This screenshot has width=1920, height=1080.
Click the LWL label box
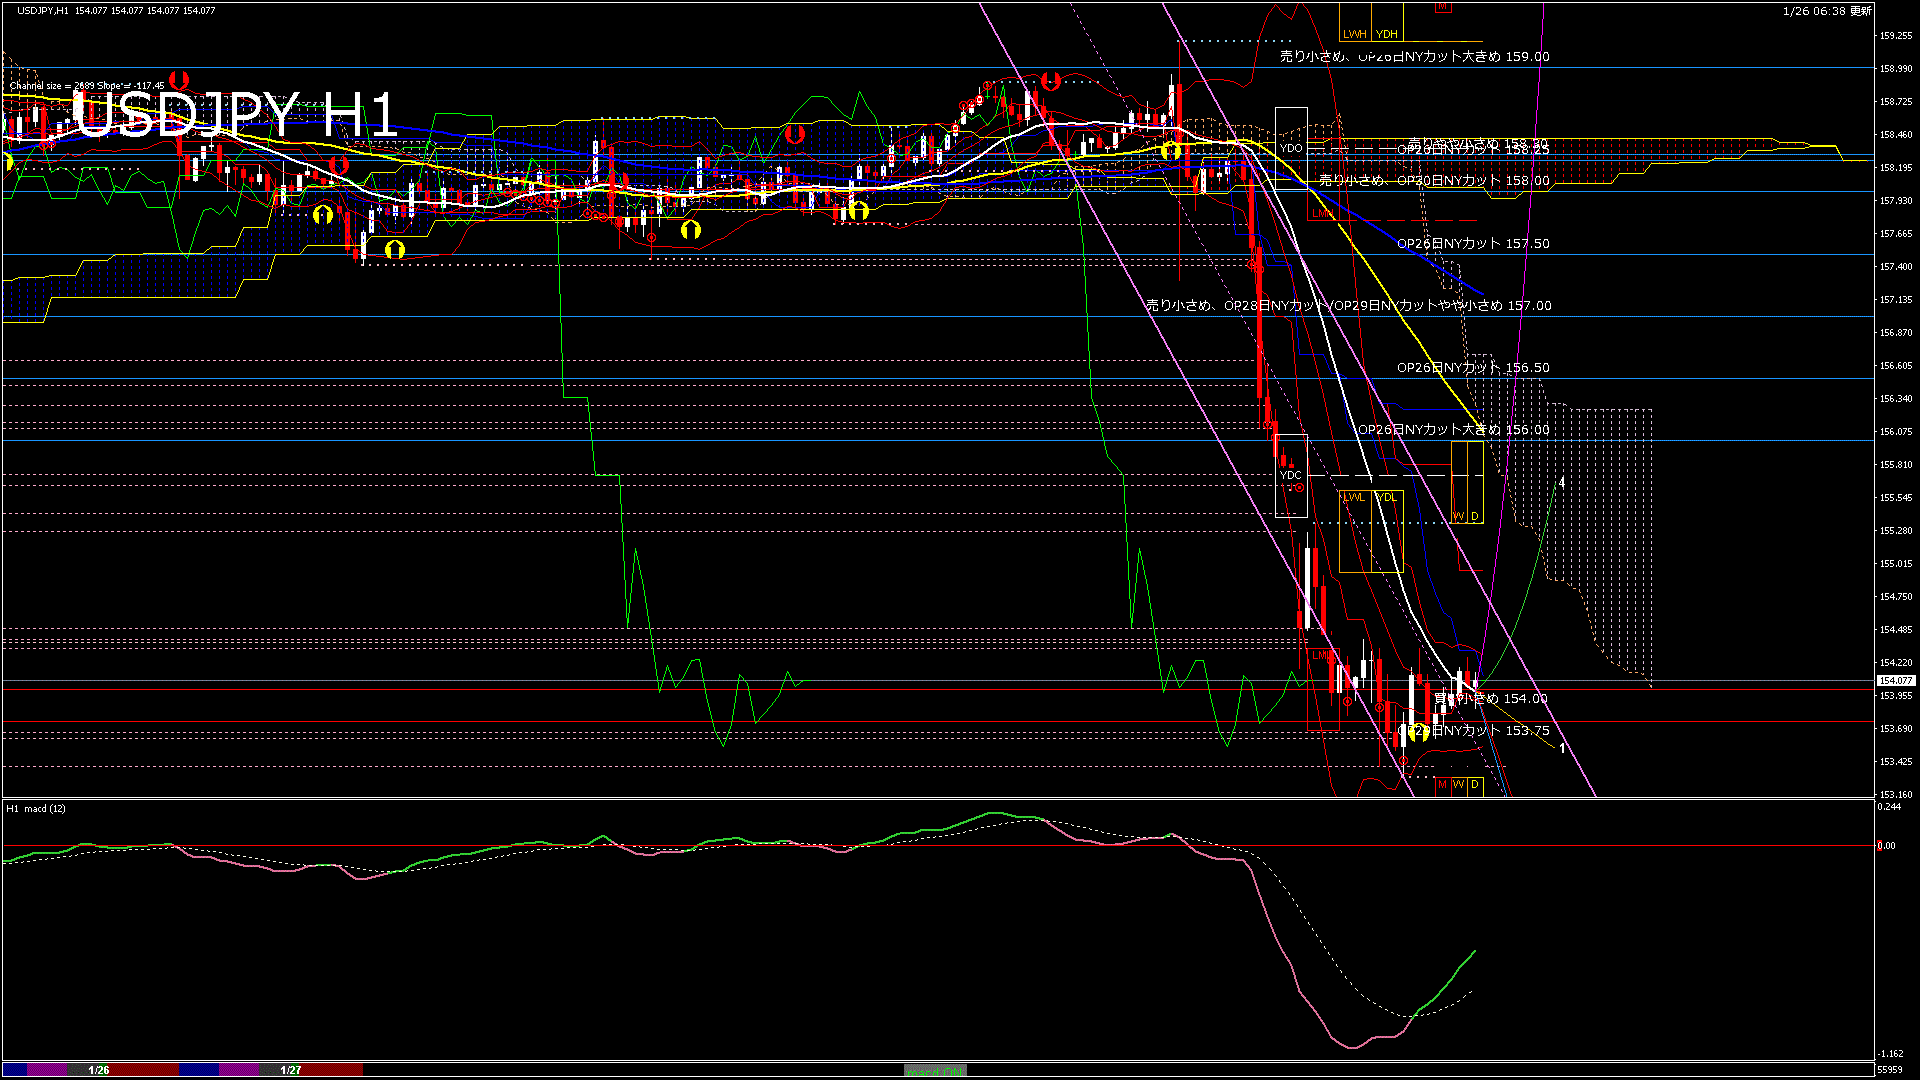(1354, 497)
